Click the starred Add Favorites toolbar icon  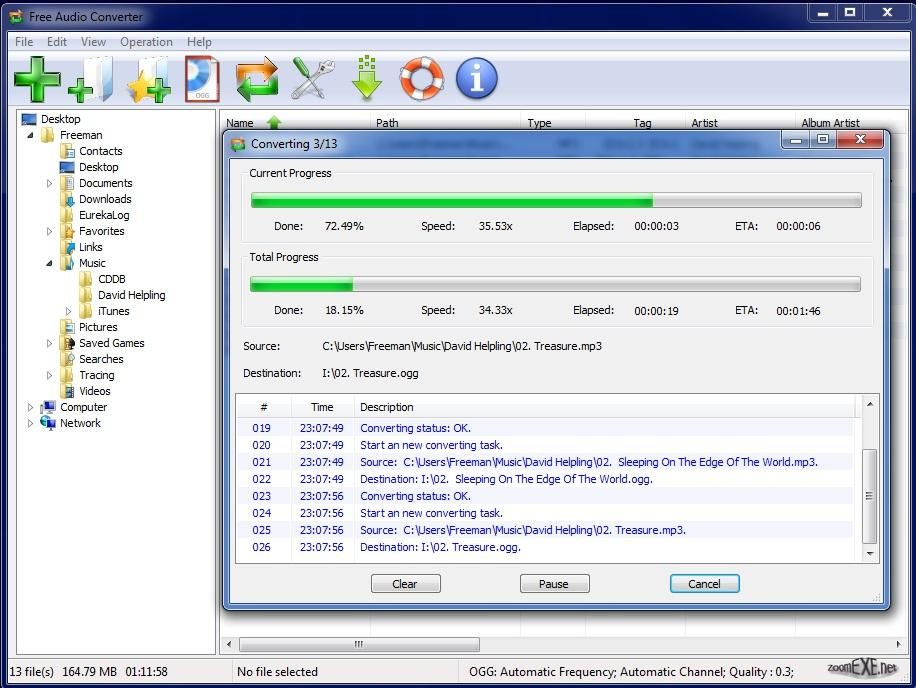tap(148, 79)
